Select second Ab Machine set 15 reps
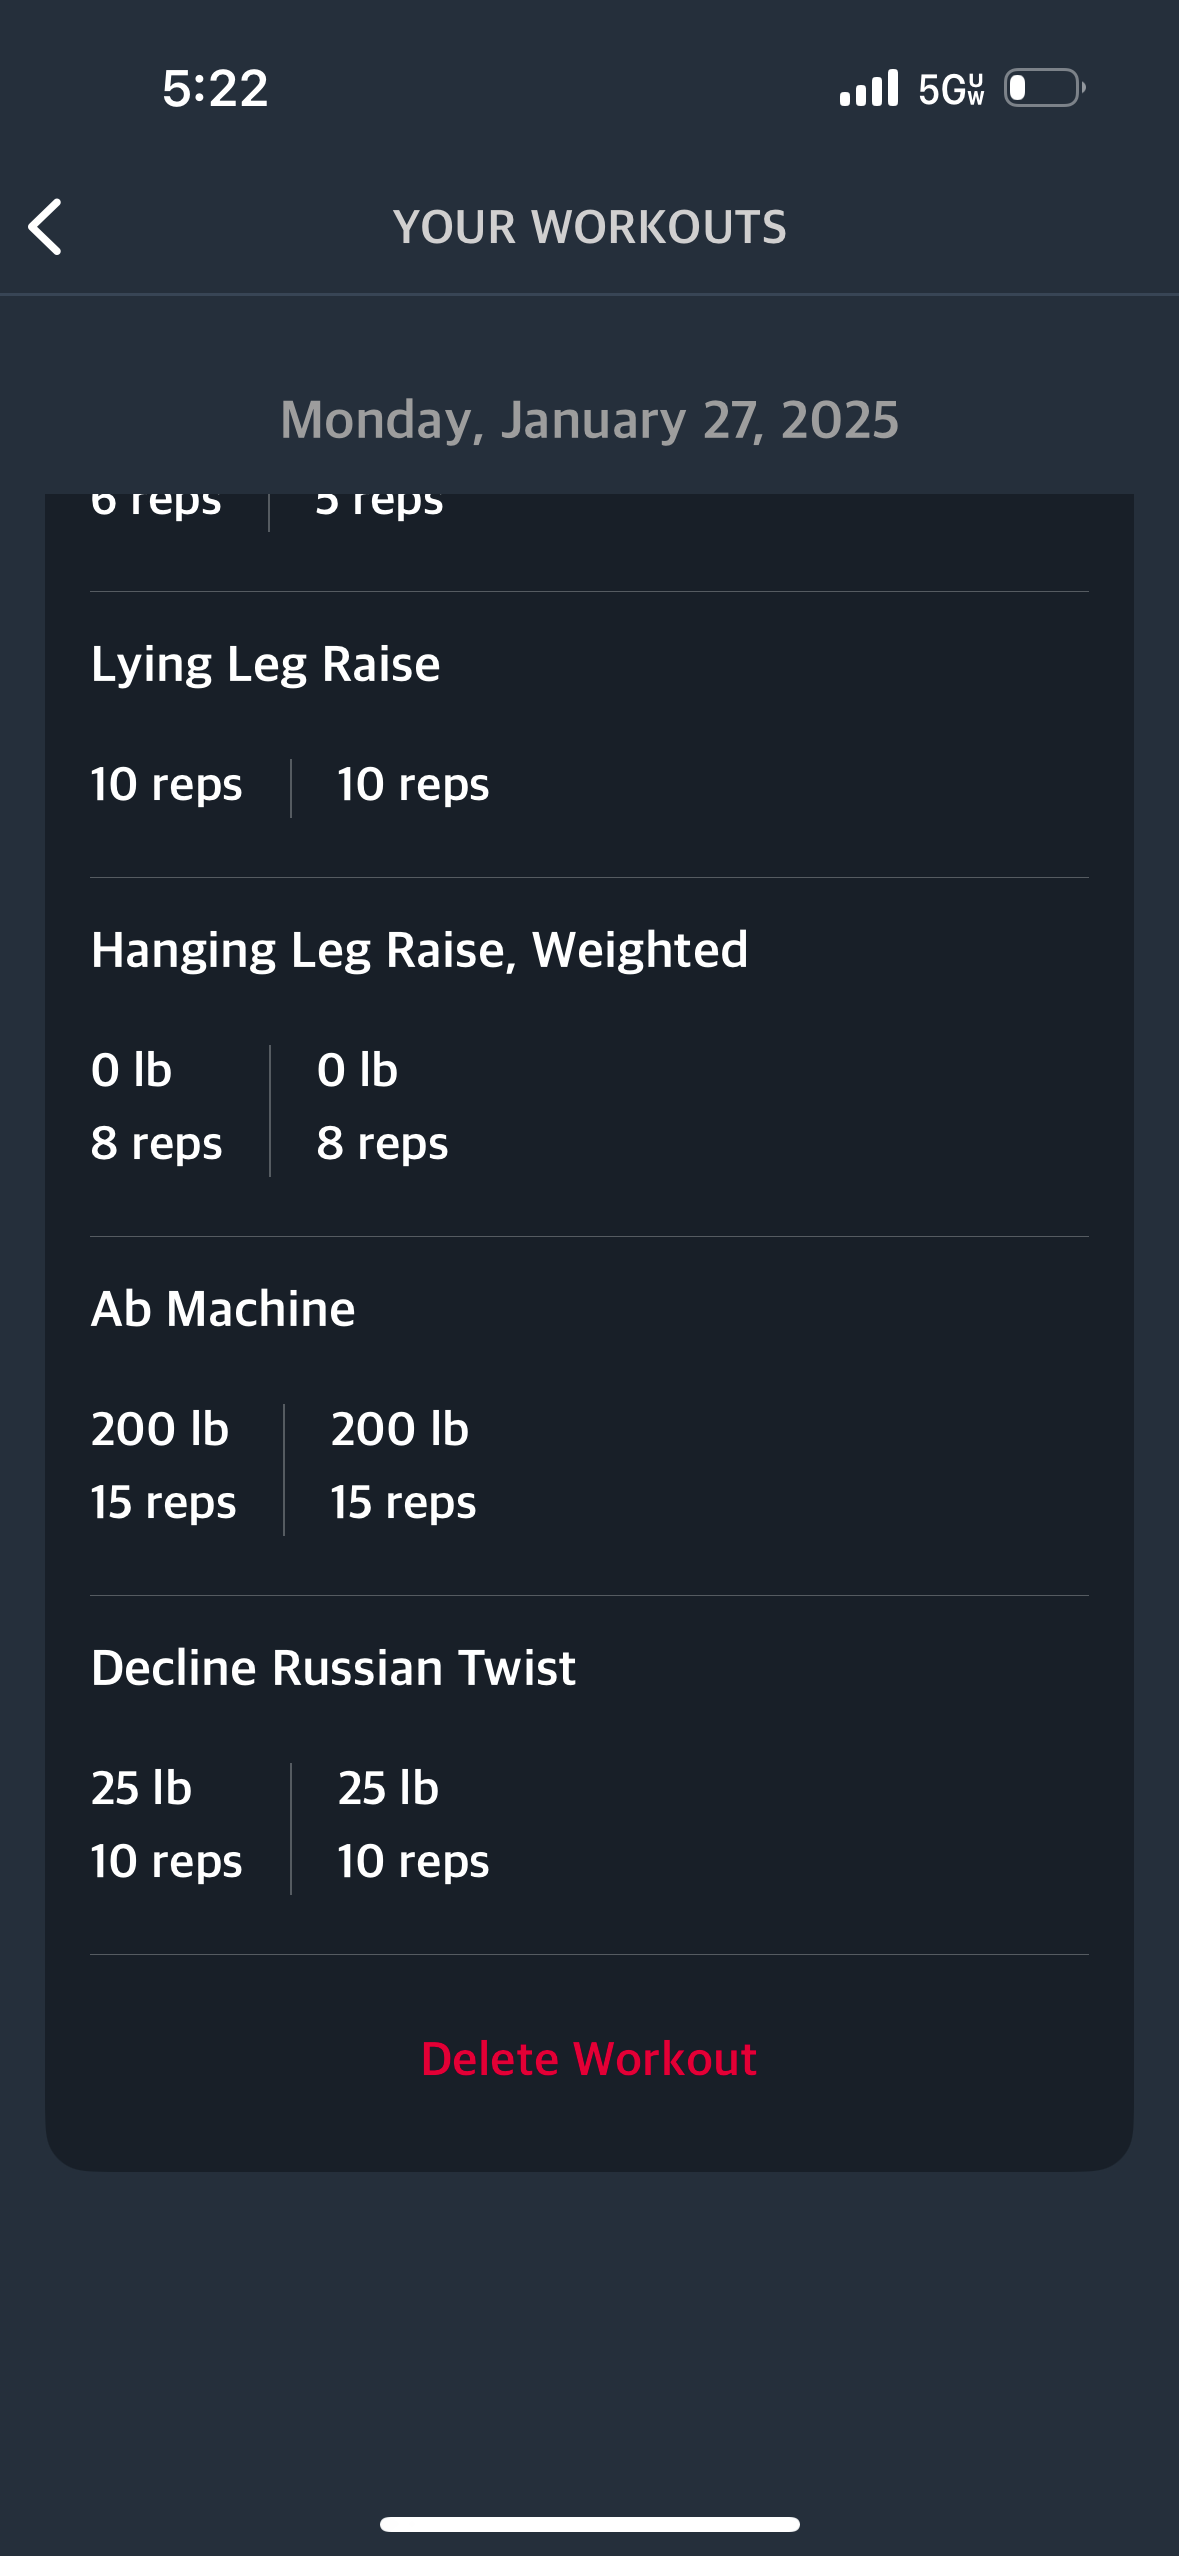 coord(403,1503)
